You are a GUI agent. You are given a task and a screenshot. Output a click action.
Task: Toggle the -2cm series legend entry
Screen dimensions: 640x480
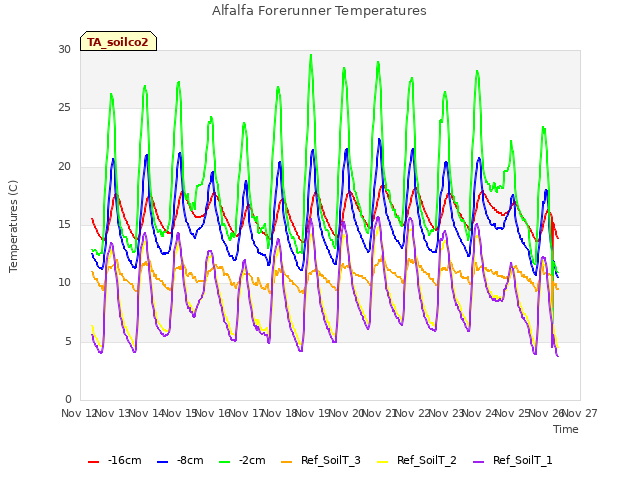tap(242, 461)
